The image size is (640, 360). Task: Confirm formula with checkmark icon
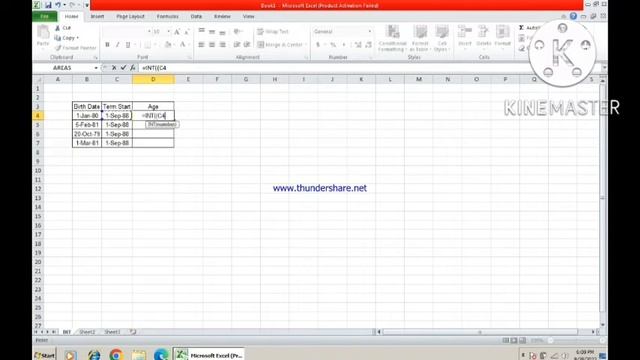coord(123,68)
